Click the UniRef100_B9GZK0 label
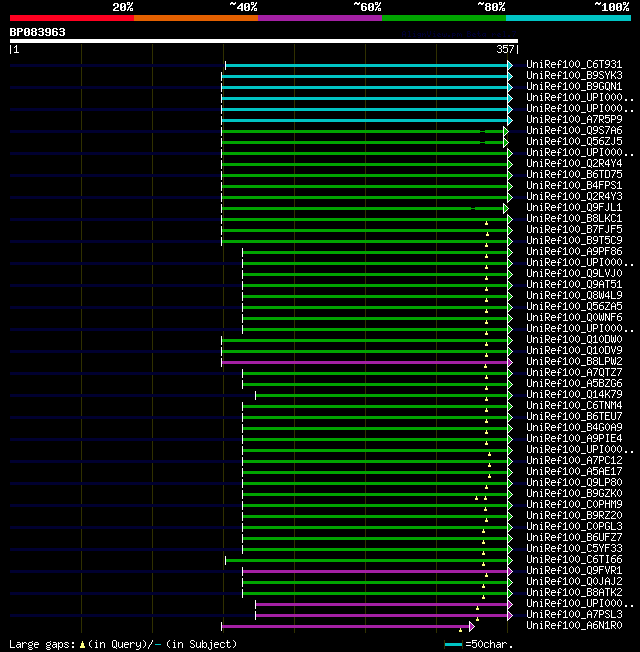Viewport: 640px width, 652px height. tap(574, 494)
